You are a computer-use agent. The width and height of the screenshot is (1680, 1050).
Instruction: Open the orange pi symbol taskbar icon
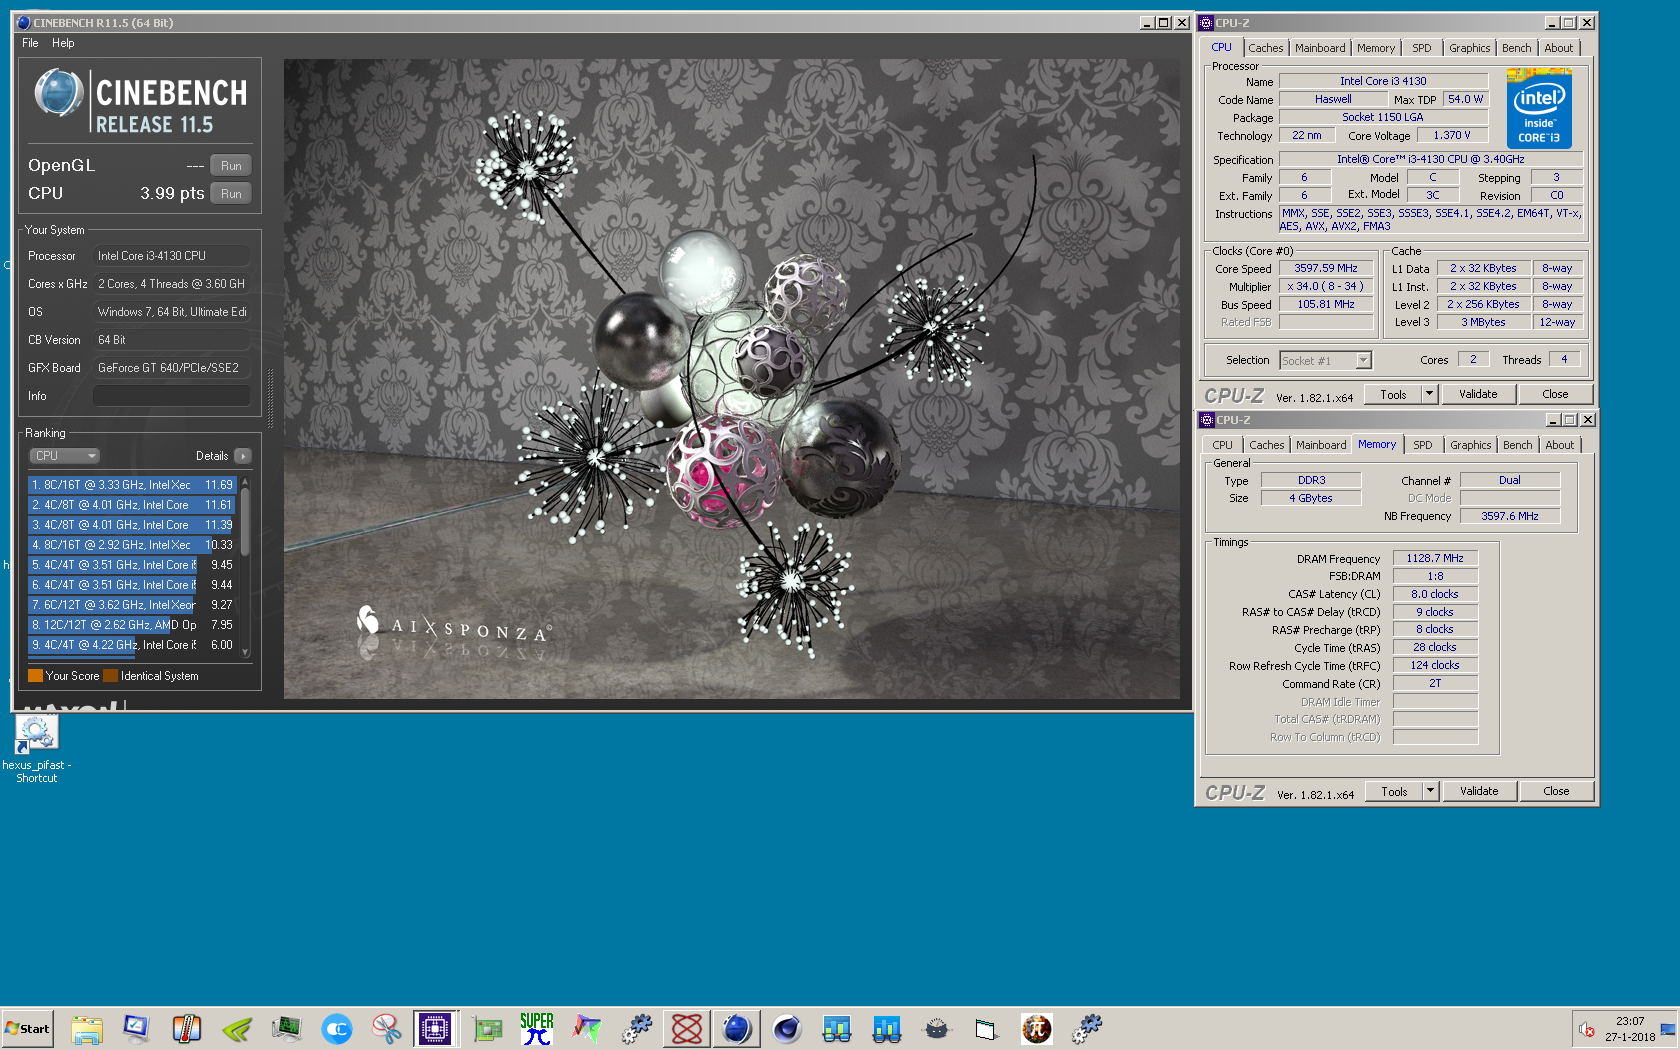pyautogui.click(x=1037, y=1029)
